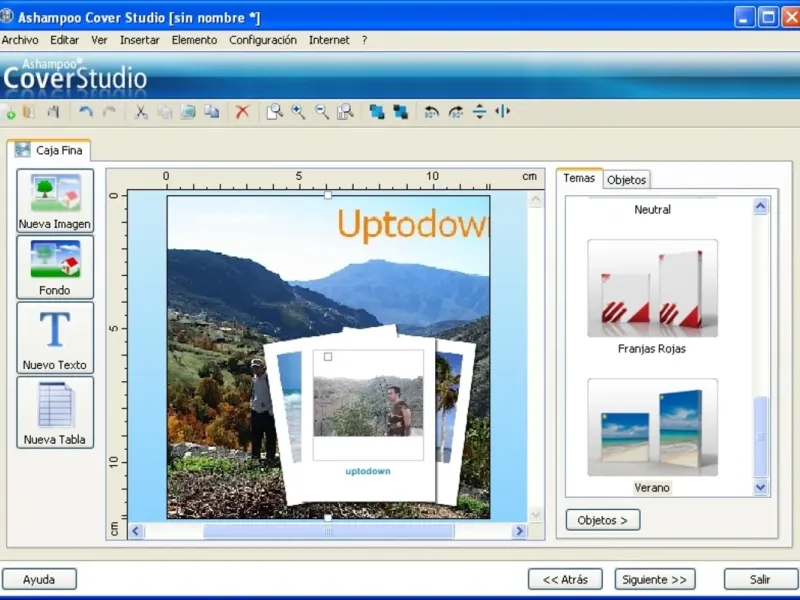800x600 pixels.
Task: Click the Verano theme label
Action: 652,488
